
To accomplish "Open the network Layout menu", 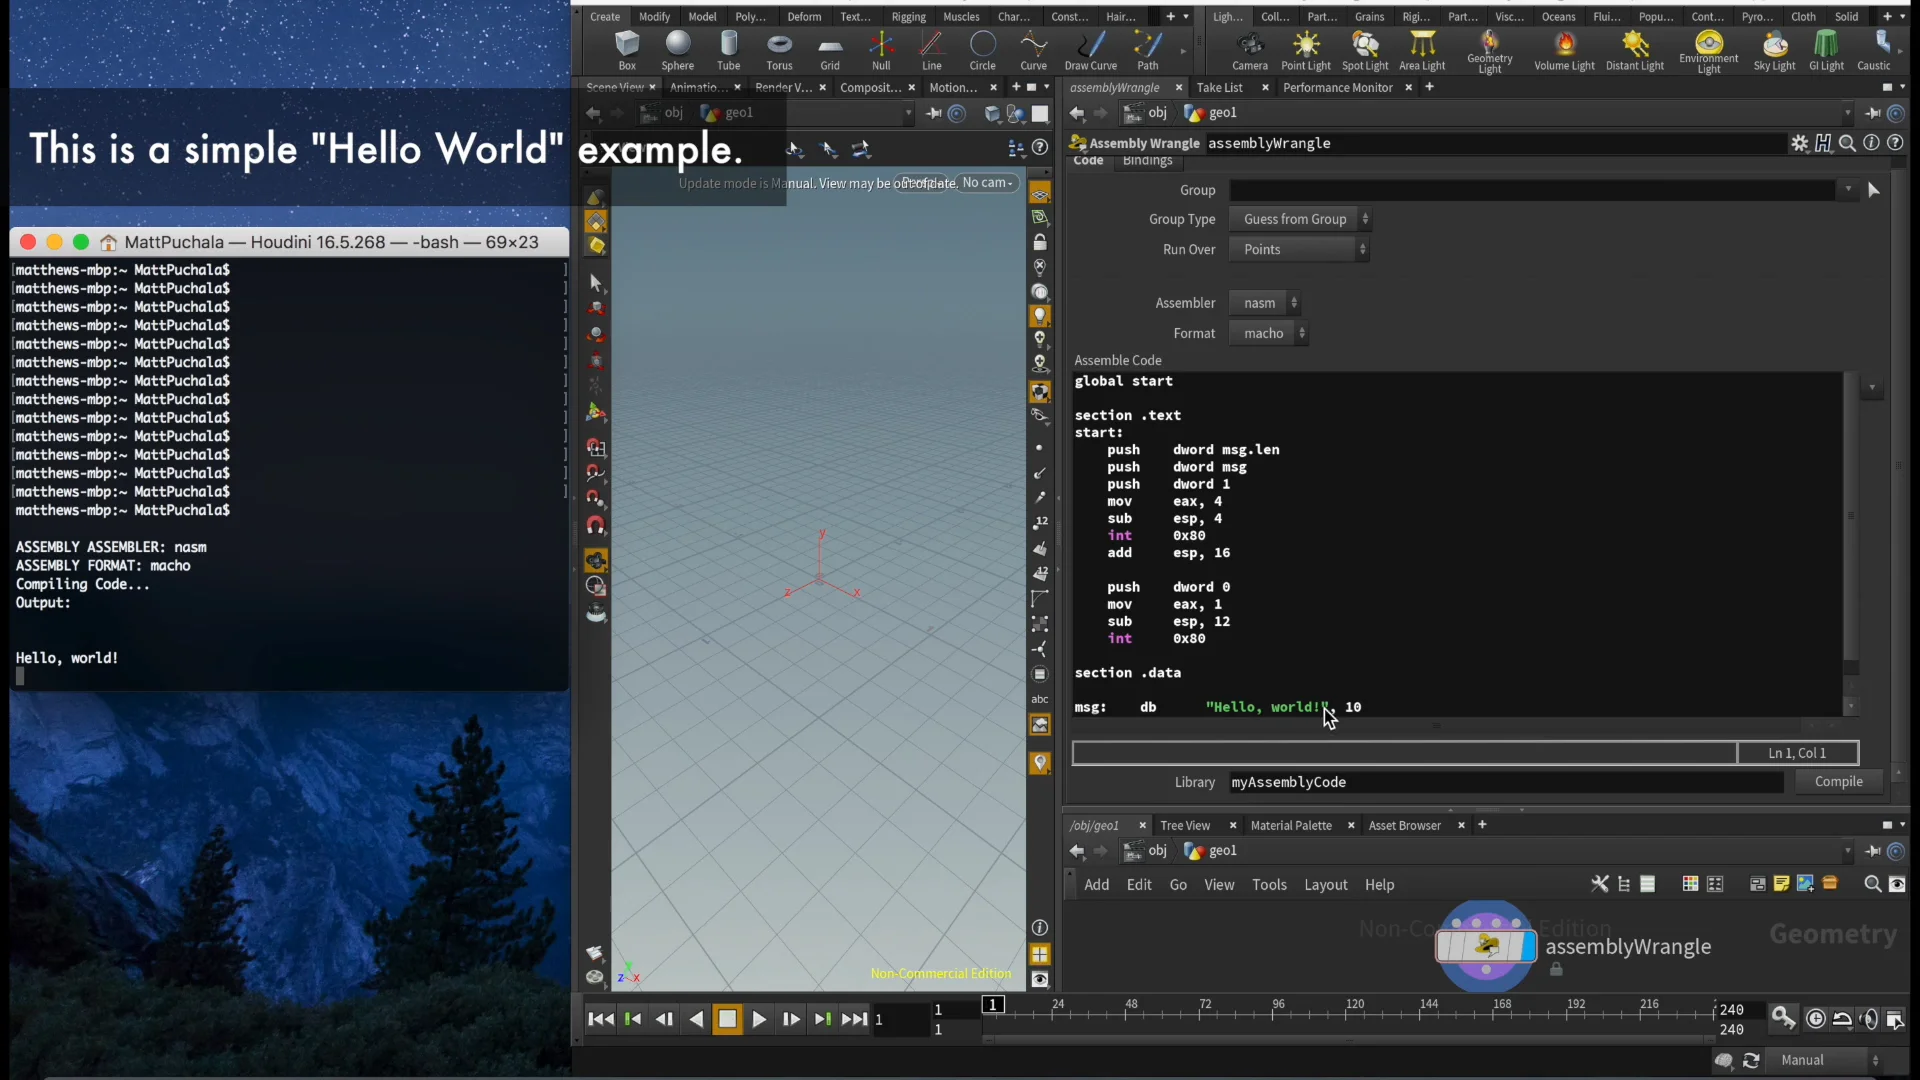I will point(1326,885).
